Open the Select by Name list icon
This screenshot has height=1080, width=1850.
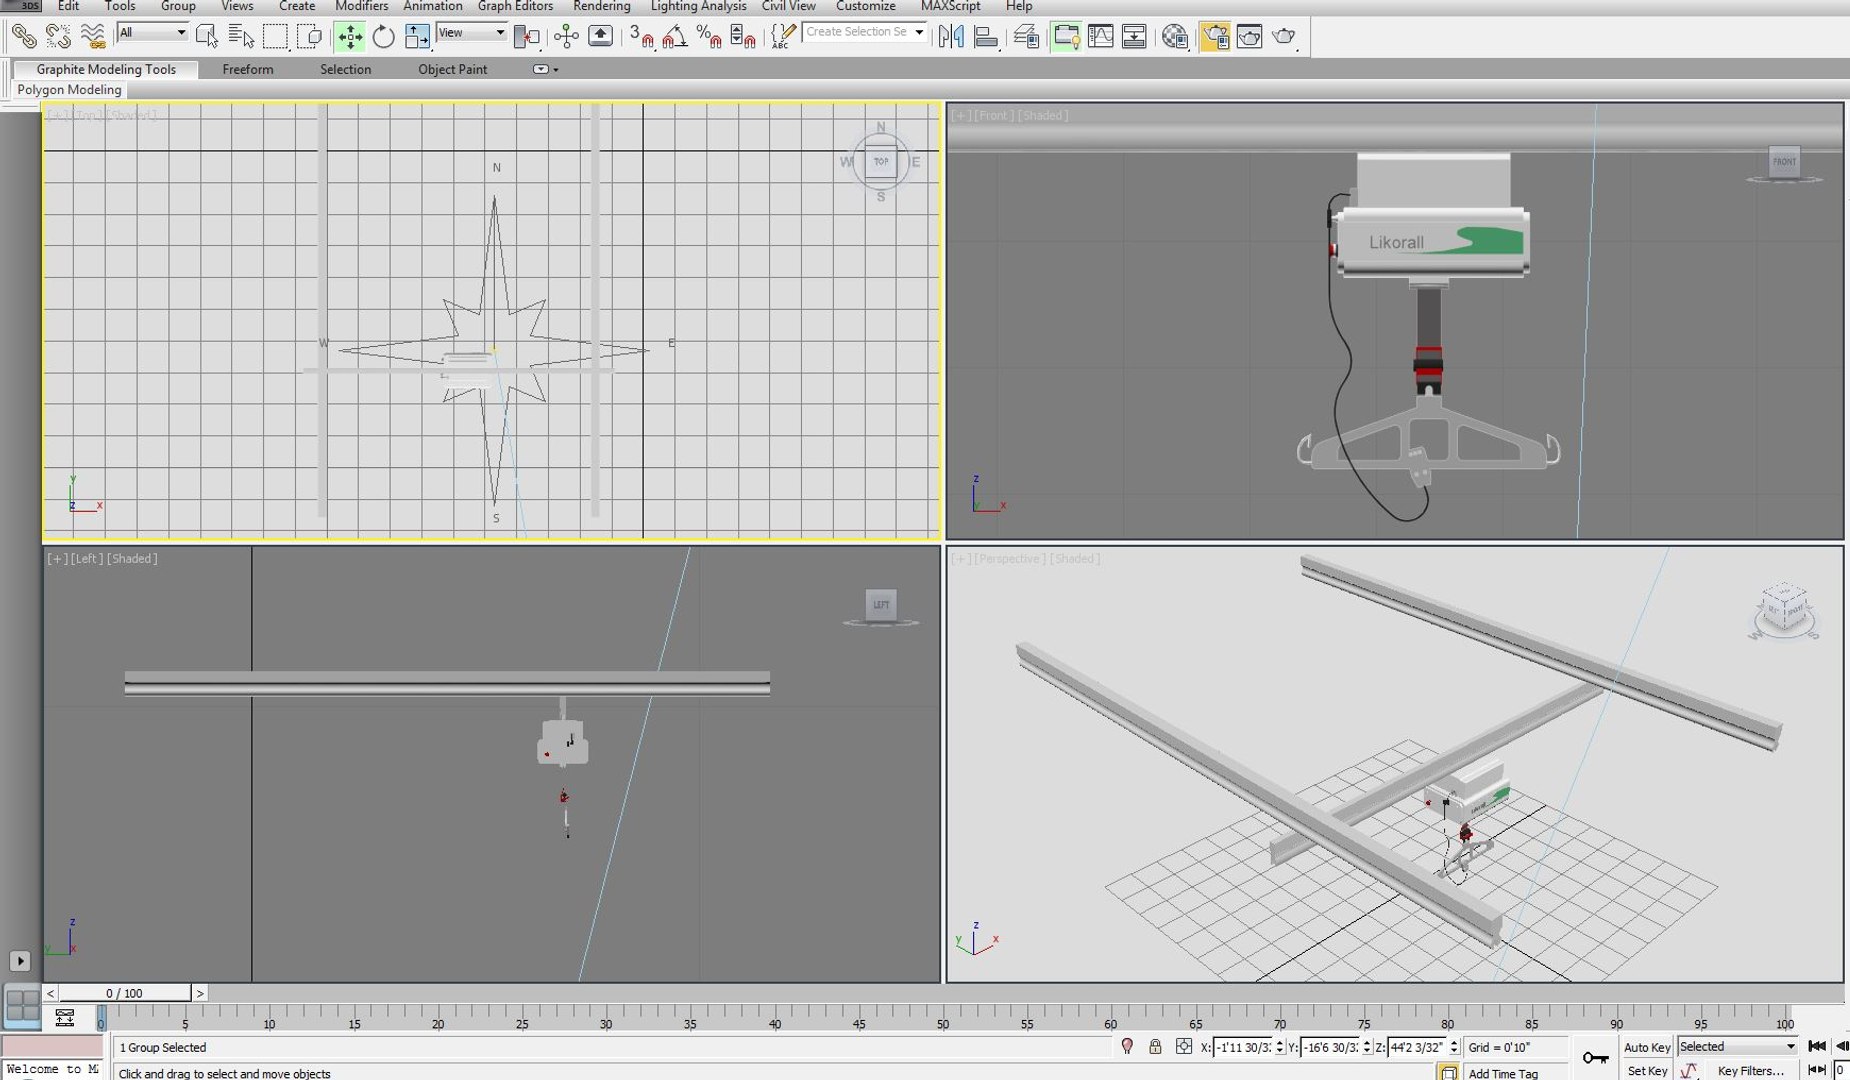click(x=241, y=37)
